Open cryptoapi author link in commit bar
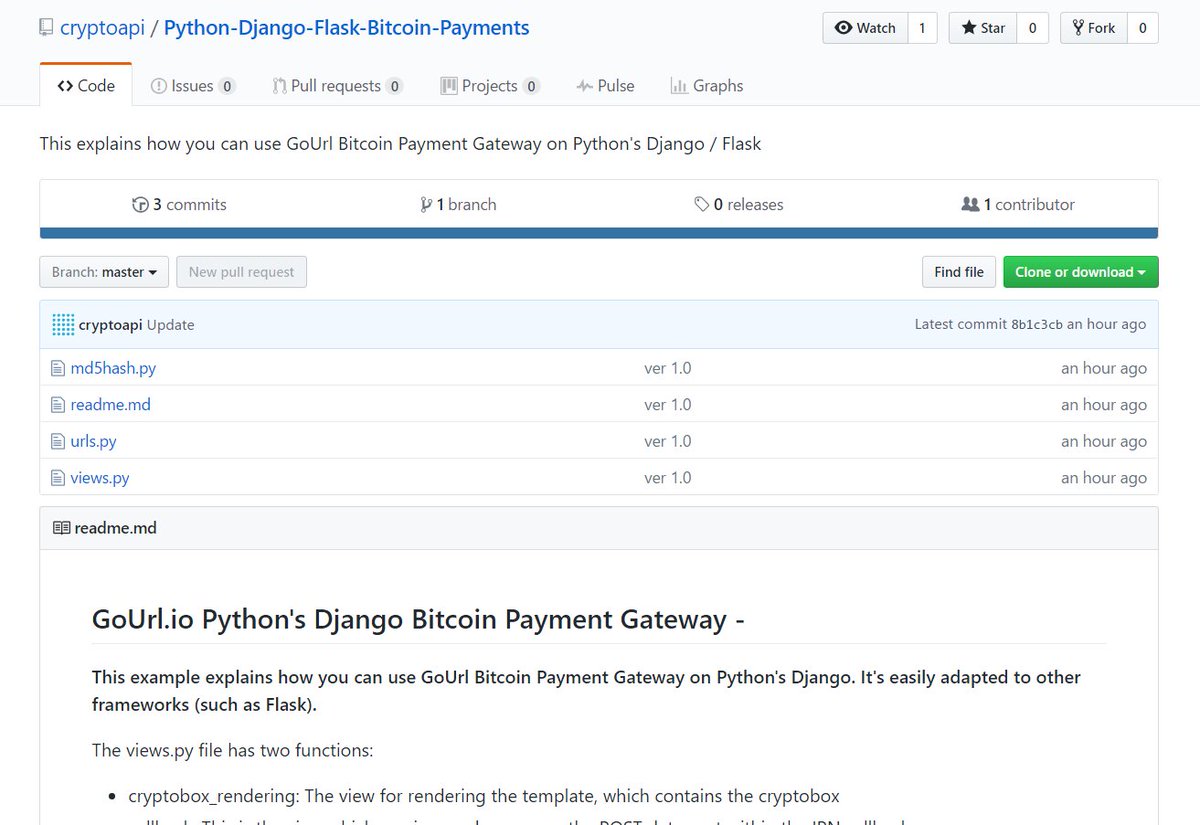The image size is (1200, 825). pos(111,325)
